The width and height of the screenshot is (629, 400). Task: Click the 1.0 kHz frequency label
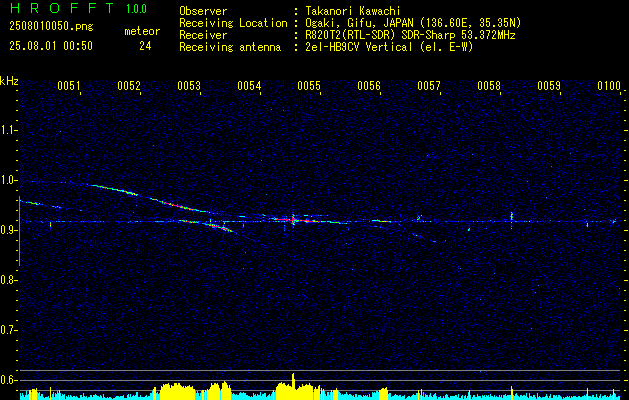click(8, 181)
